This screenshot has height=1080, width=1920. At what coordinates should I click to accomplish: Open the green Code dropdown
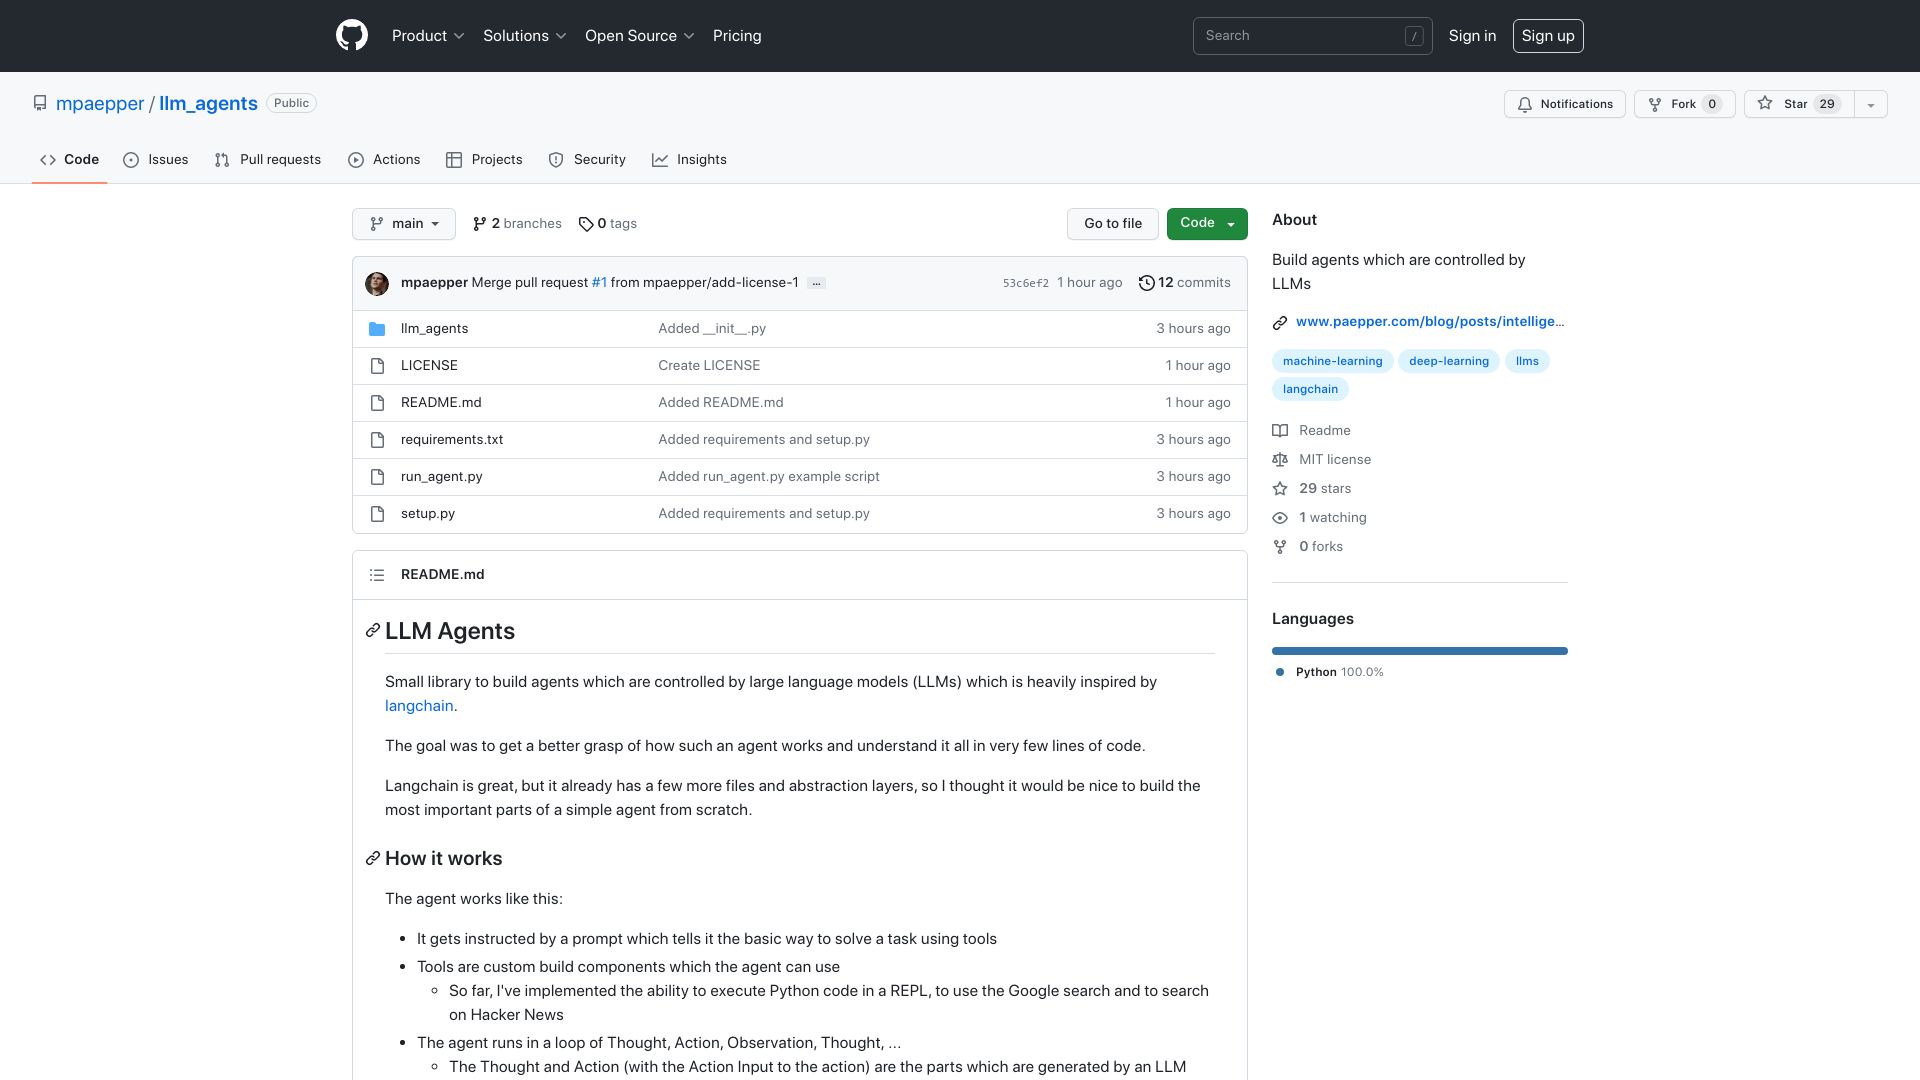[1207, 224]
